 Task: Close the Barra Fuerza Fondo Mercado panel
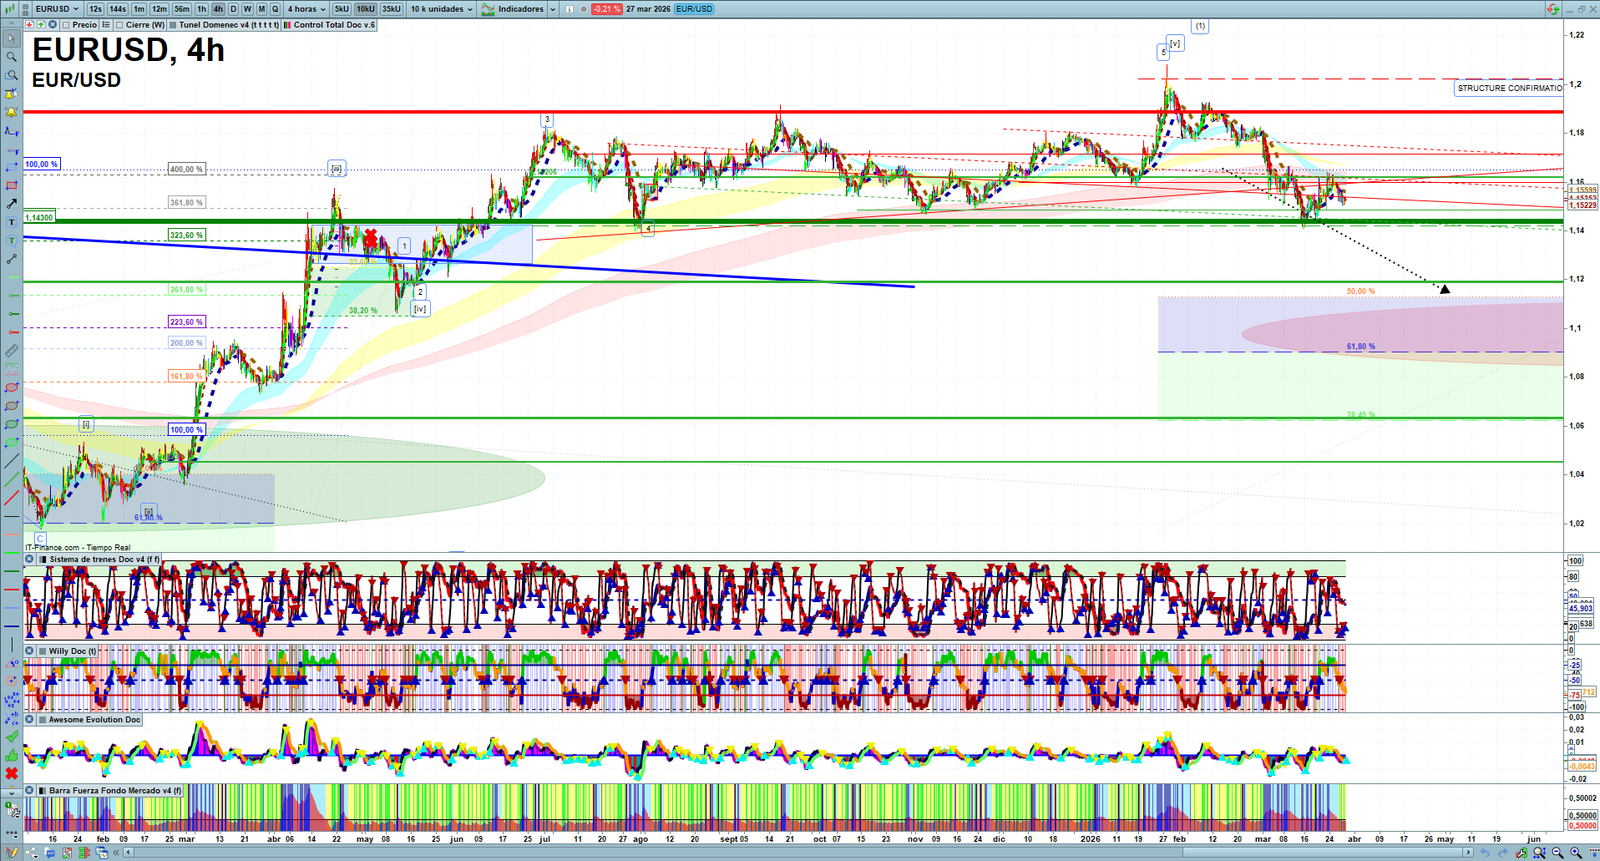point(30,791)
